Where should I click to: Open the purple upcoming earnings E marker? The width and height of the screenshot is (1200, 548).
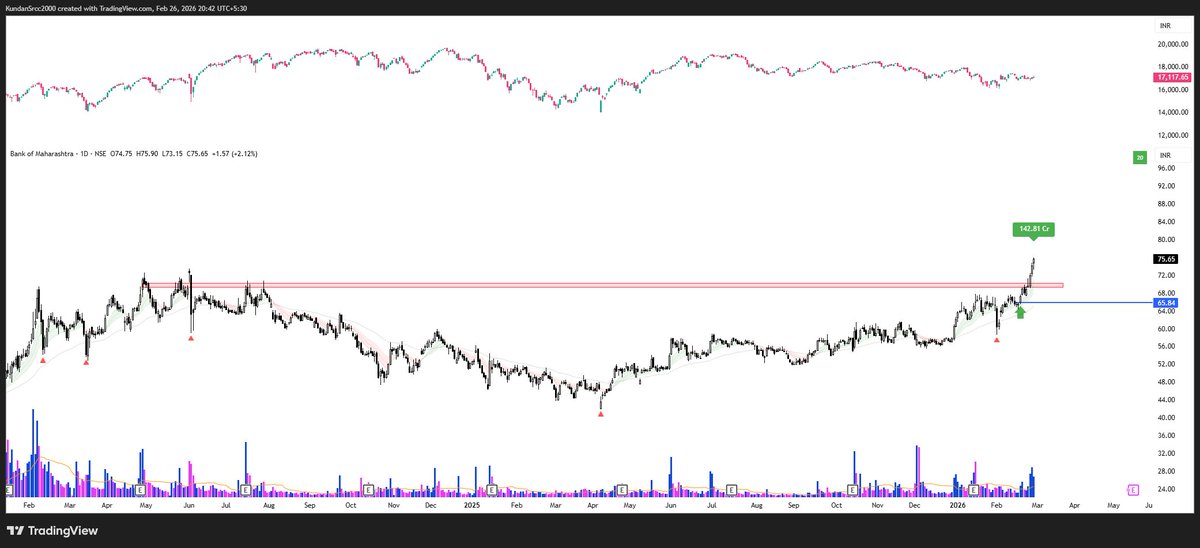tap(1133, 490)
